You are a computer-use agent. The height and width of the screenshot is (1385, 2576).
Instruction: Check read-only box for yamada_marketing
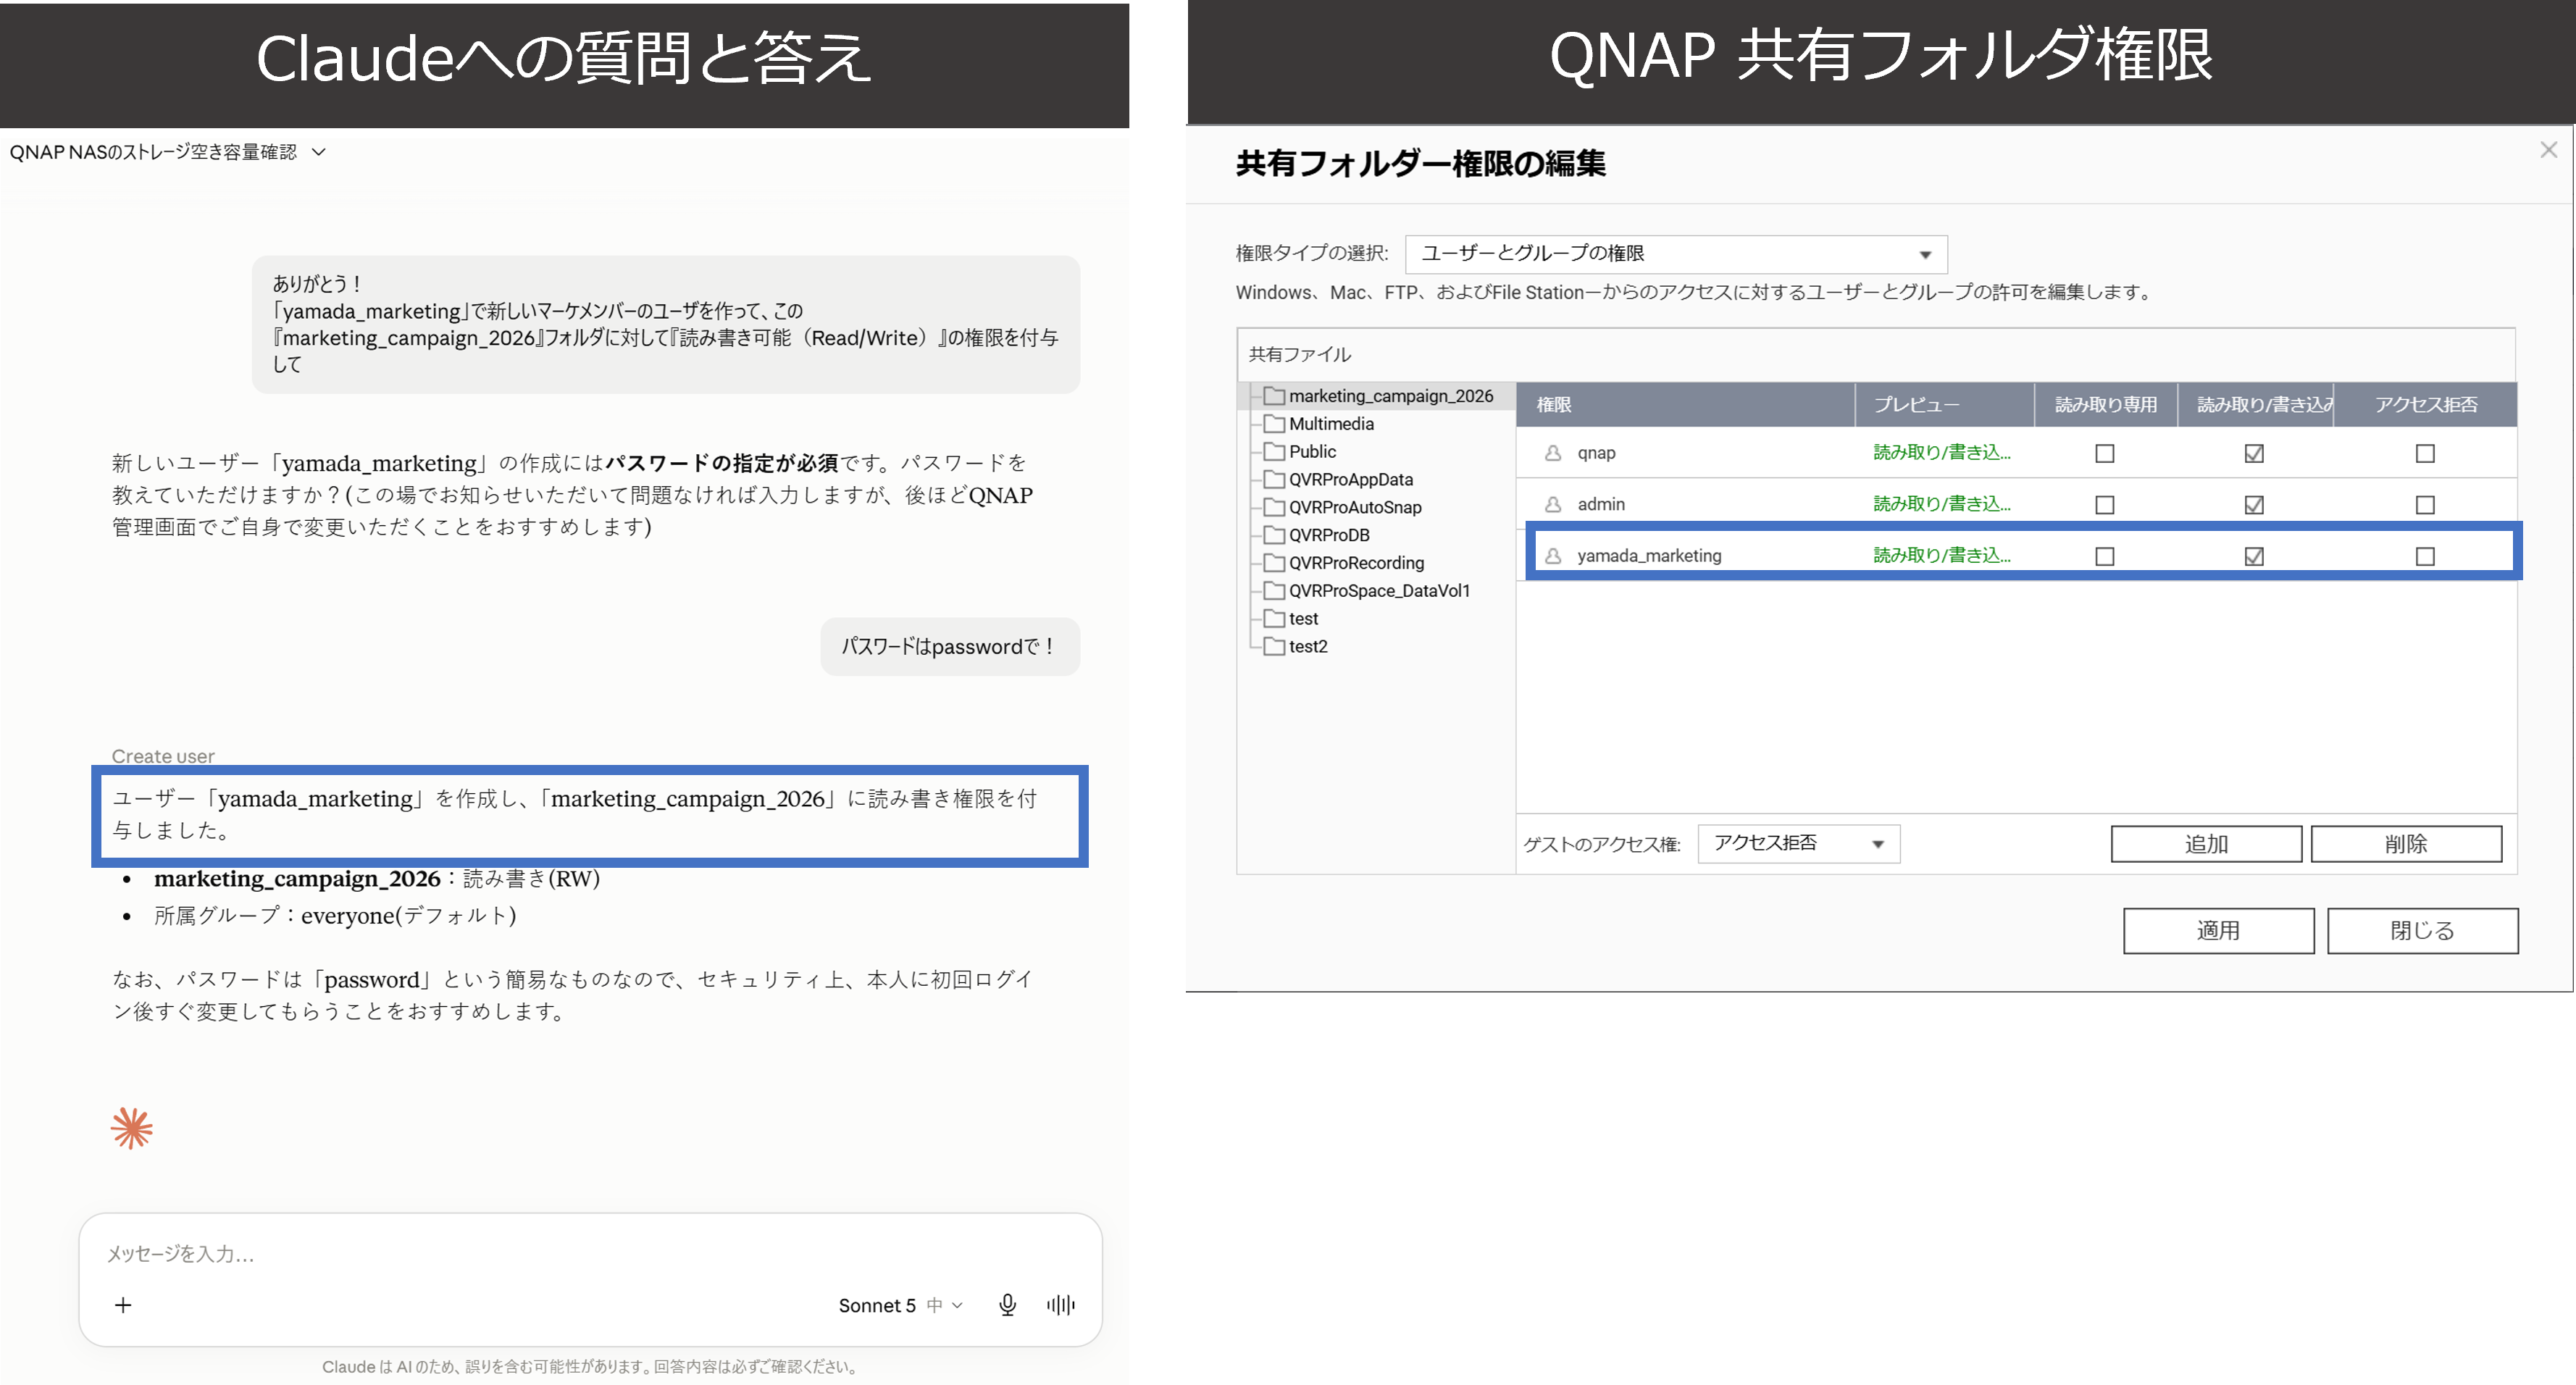tap(2105, 556)
